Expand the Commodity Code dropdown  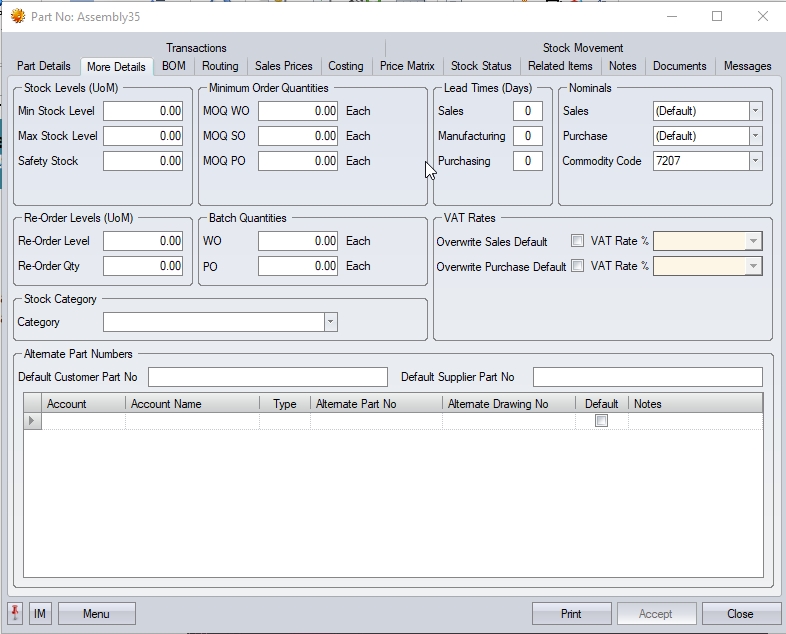[x=755, y=161]
